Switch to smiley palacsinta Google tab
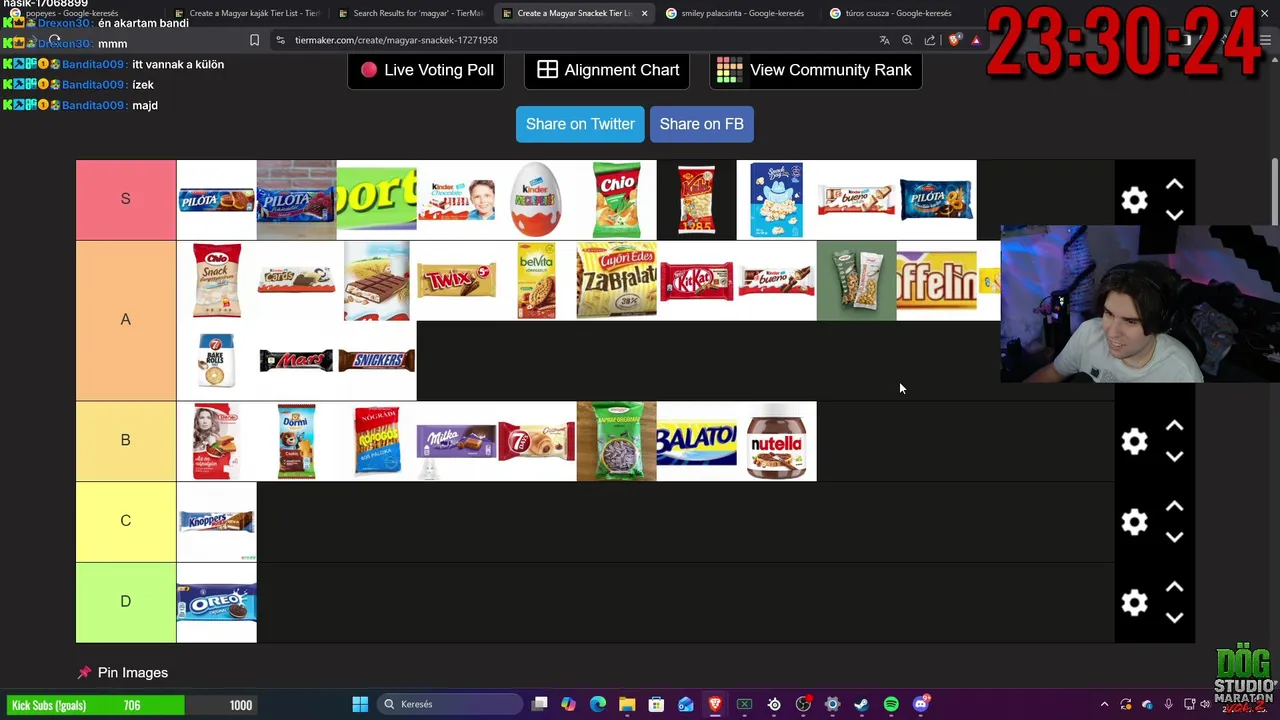Image resolution: width=1280 pixels, height=720 pixels. click(735, 13)
